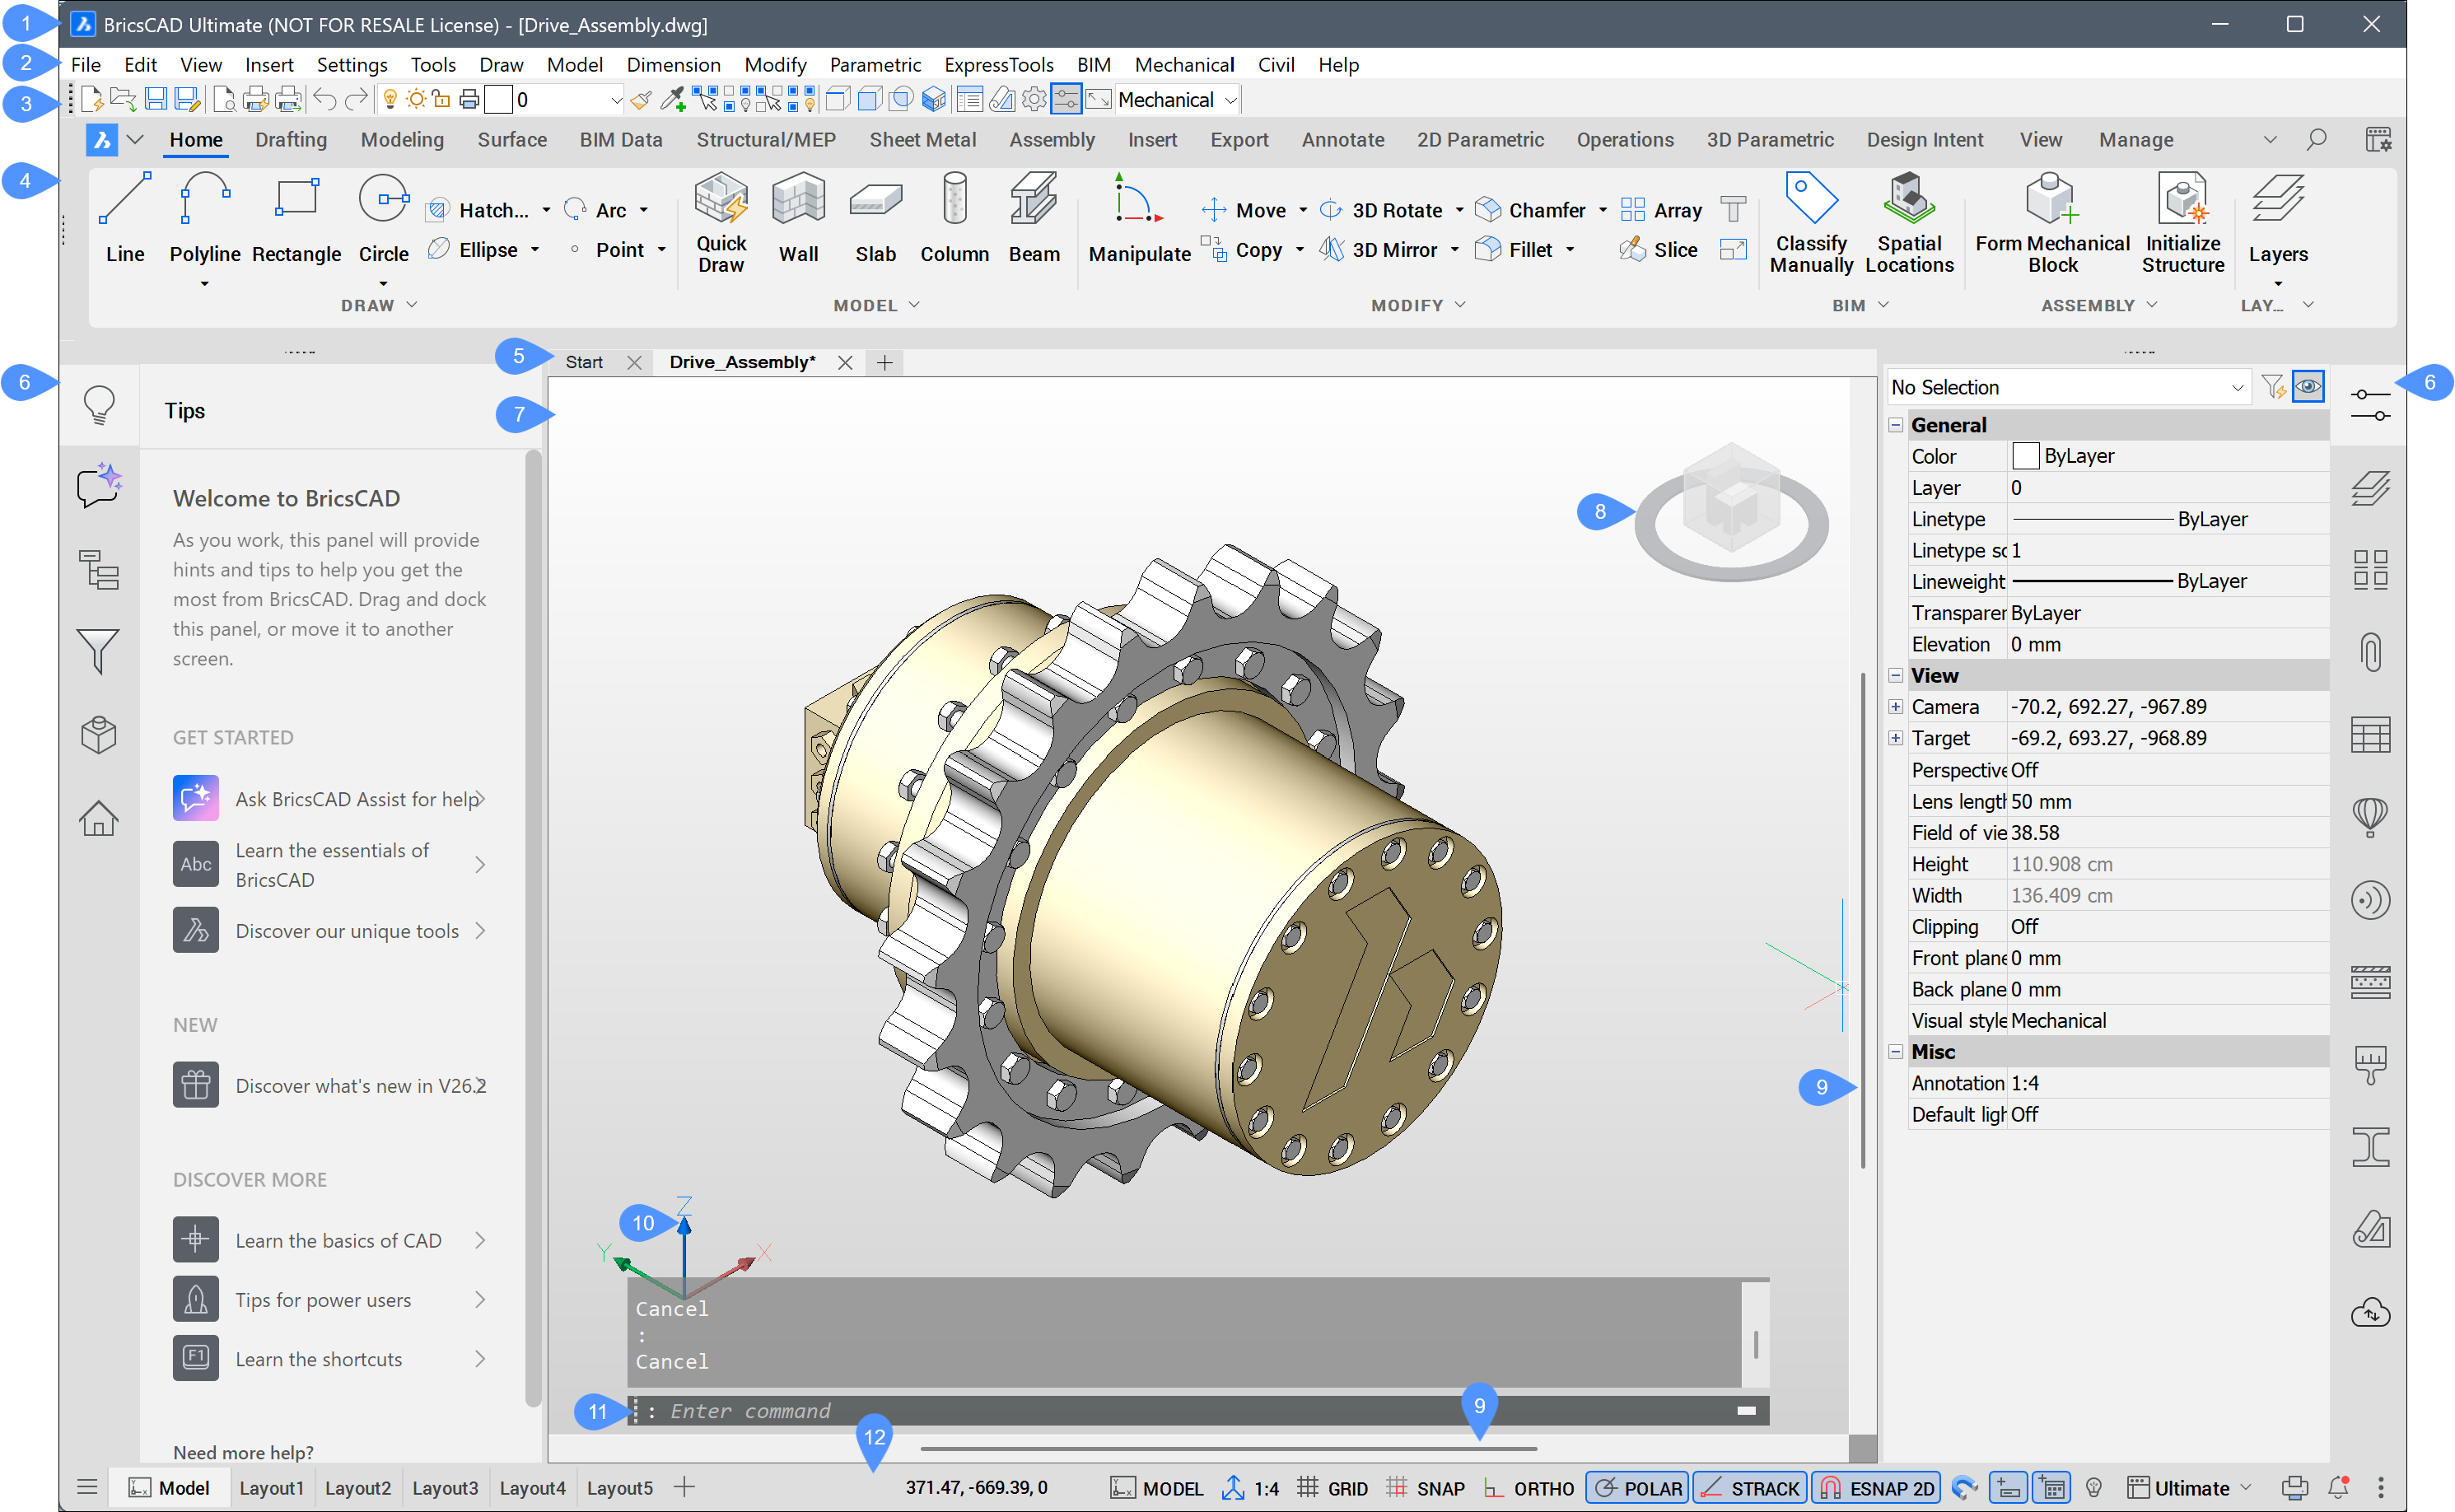
Task: Open the Properties sliders icon in right sidebar
Action: [2370, 405]
